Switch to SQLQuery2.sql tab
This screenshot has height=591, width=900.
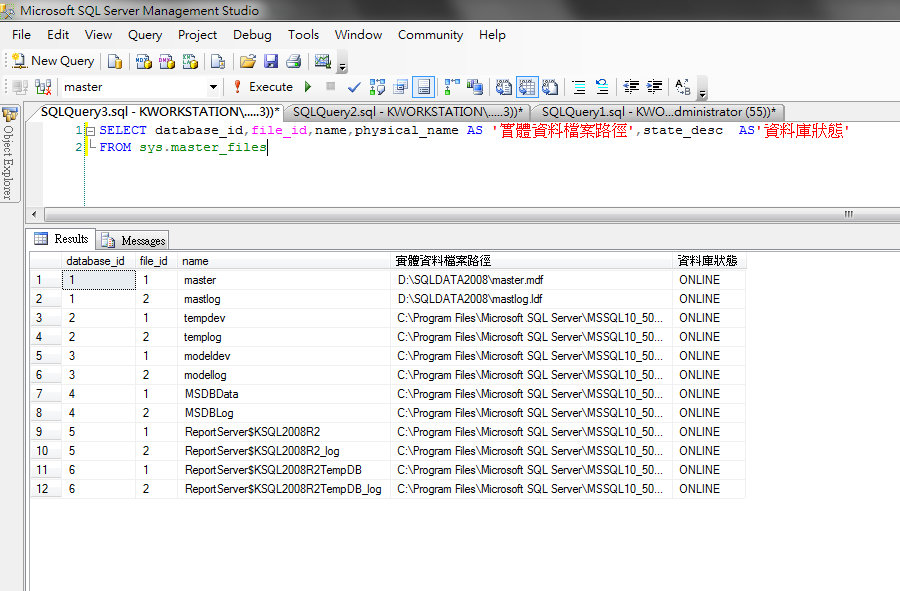408,112
